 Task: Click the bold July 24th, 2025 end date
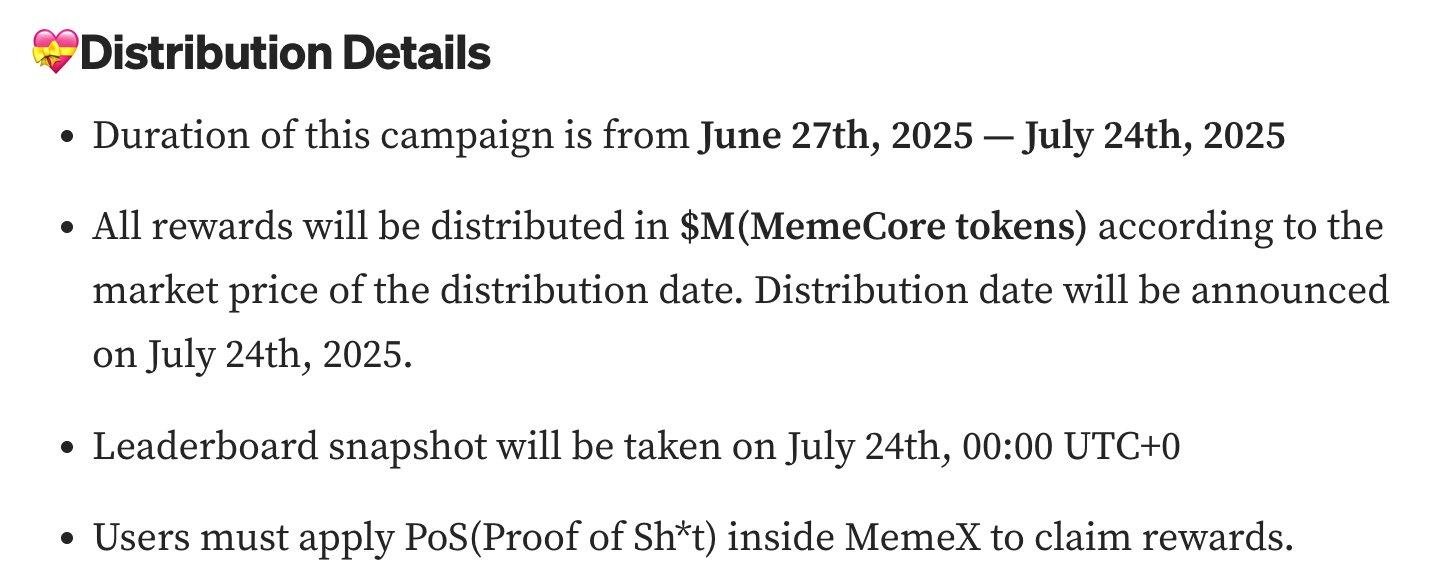click(1154, 134)
